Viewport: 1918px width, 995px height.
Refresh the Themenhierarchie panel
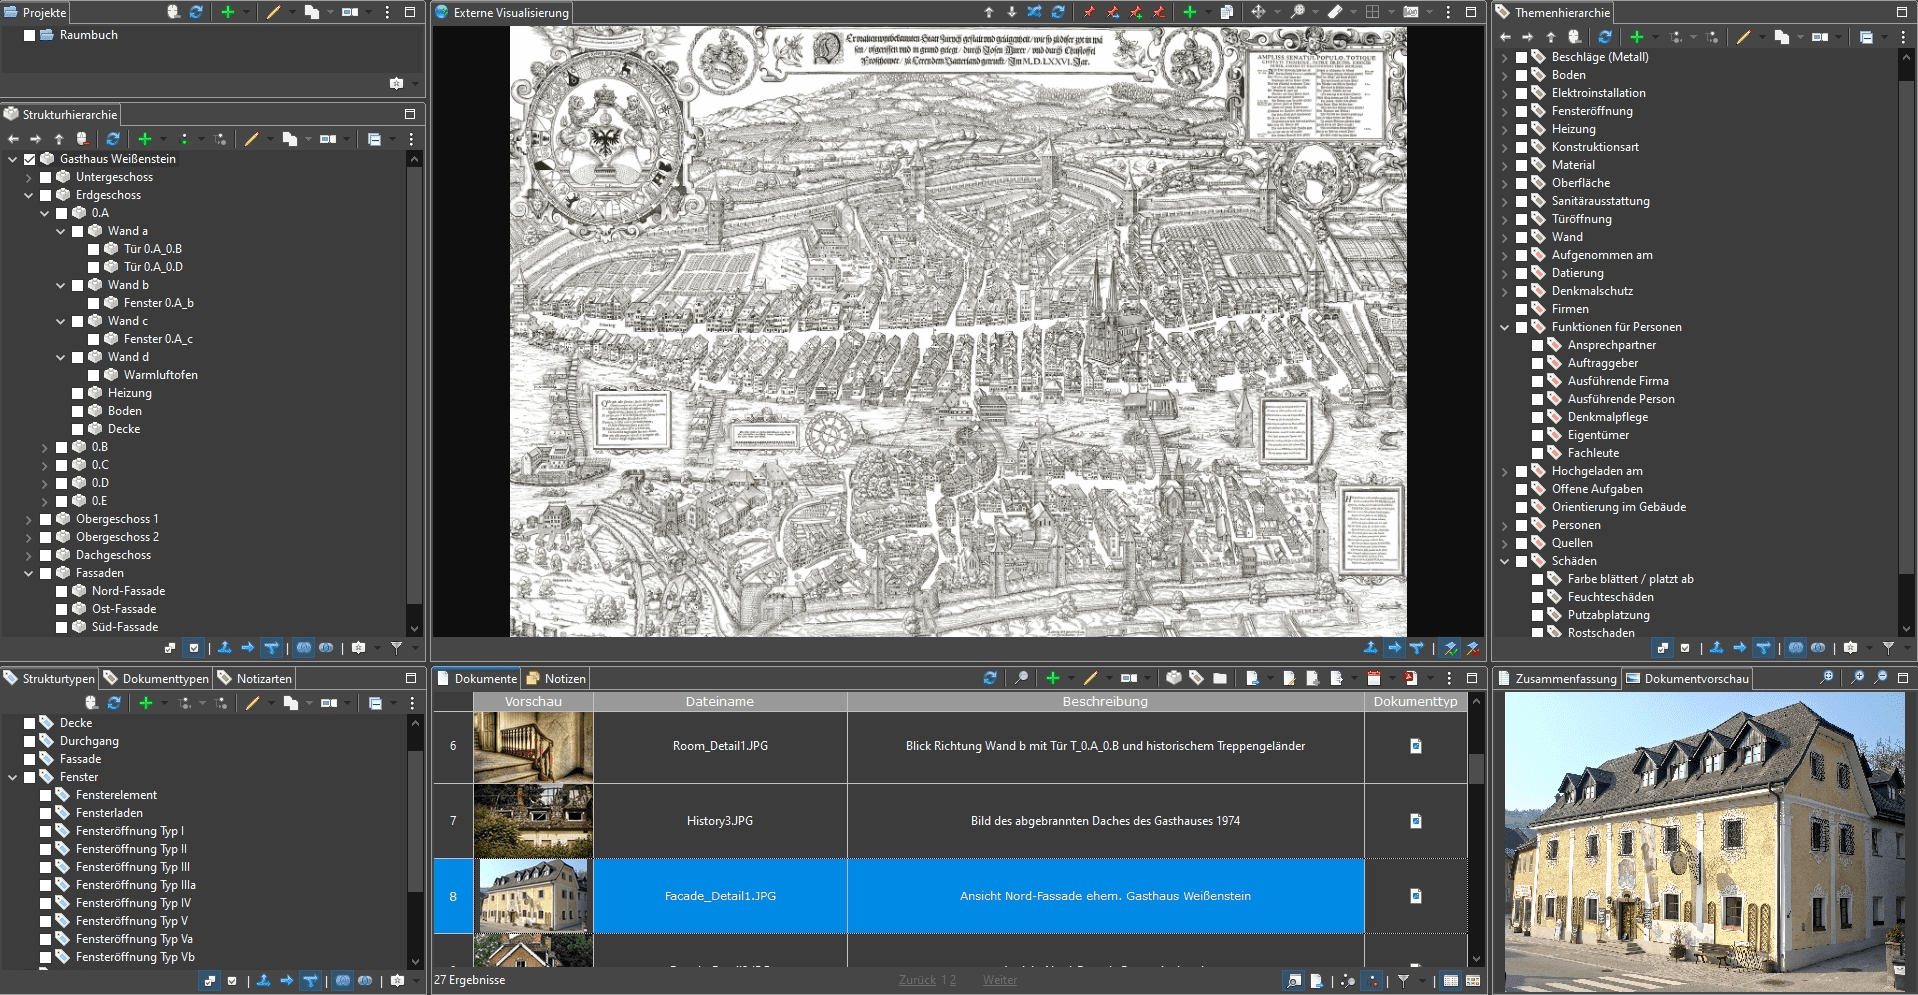click(x=1605, y=37)
